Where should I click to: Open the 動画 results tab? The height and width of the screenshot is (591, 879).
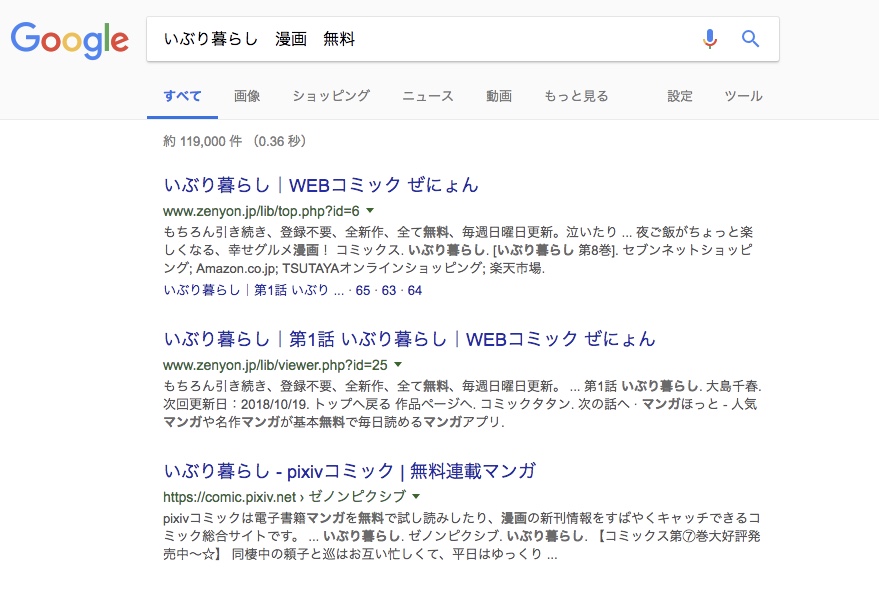coord(499,96)
